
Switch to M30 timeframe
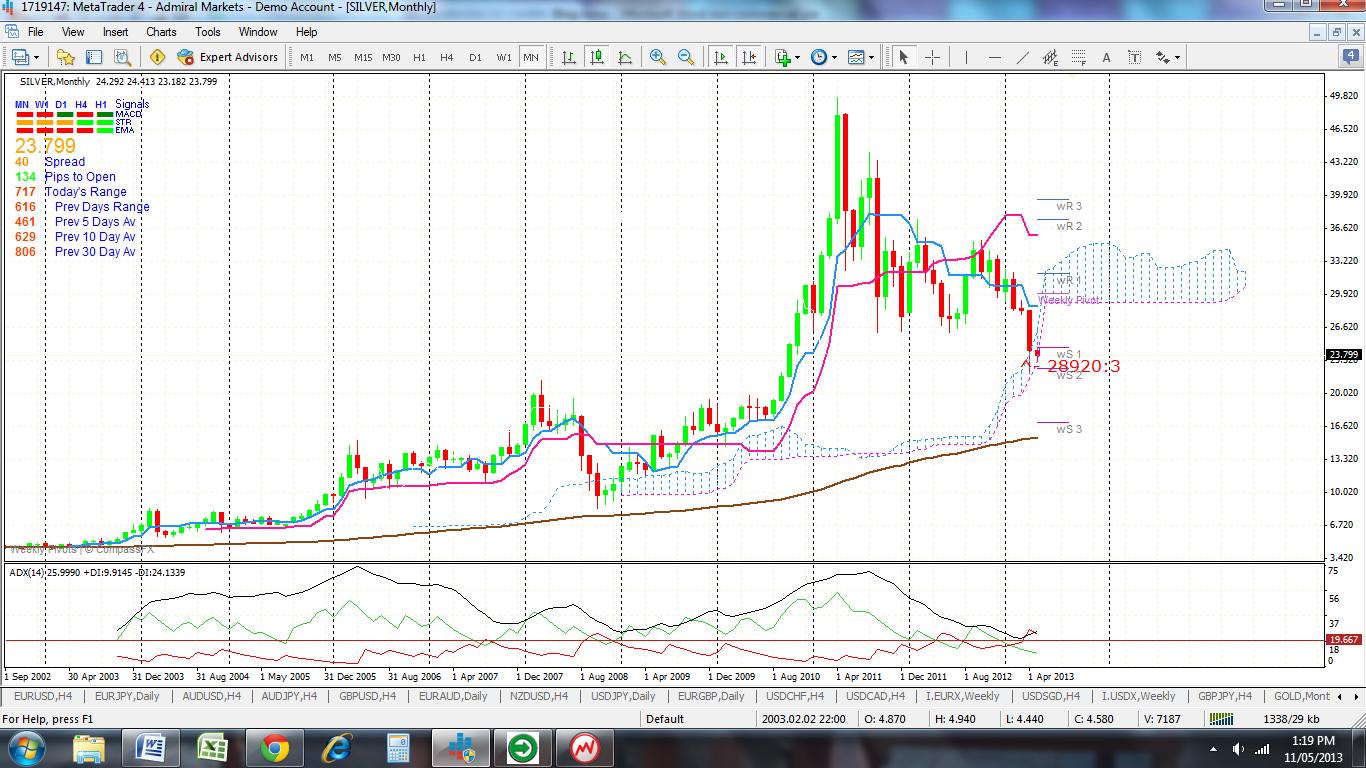click(391, 57)
